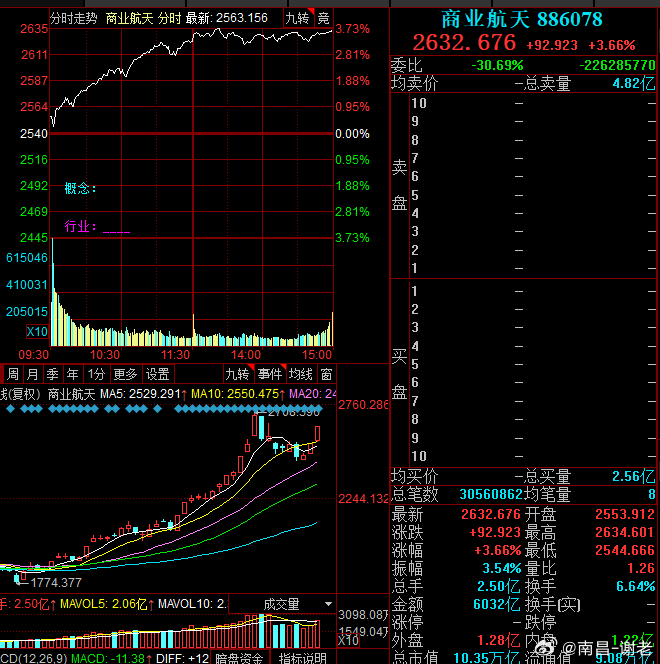Click the 委比 -30.69% value

[497, 65]
